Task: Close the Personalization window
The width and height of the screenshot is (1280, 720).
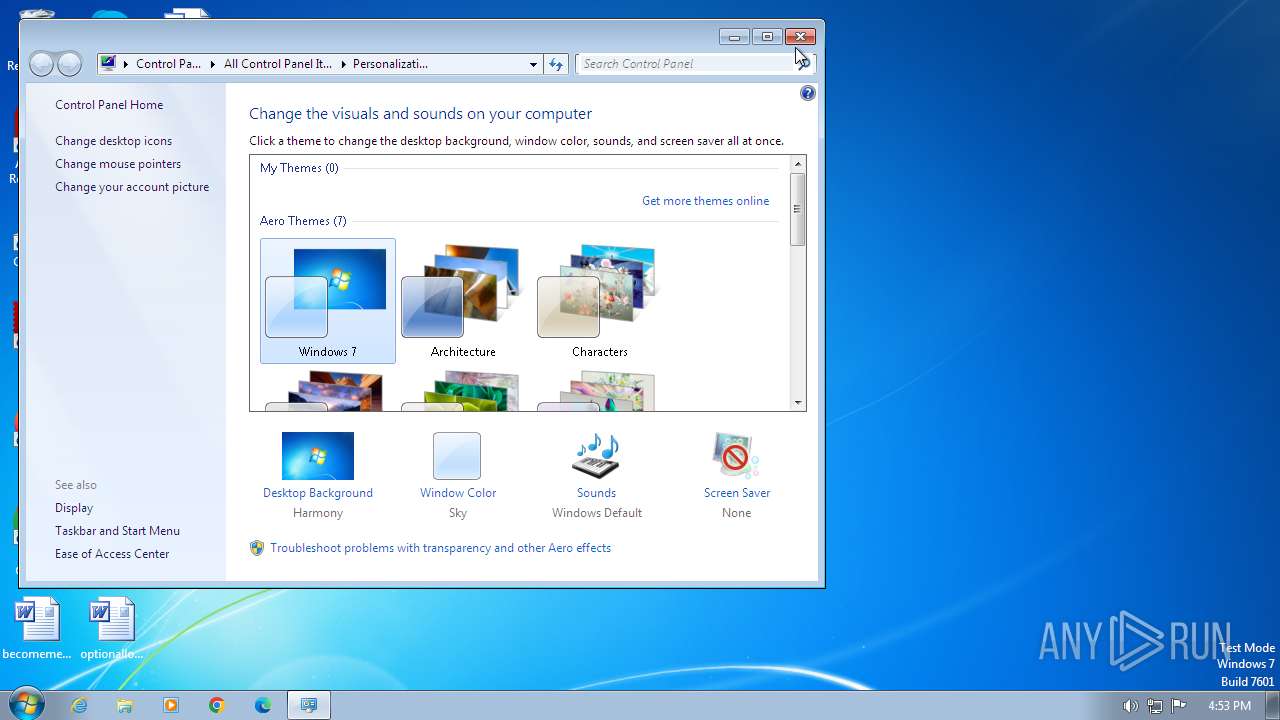Action: [800, 37]
